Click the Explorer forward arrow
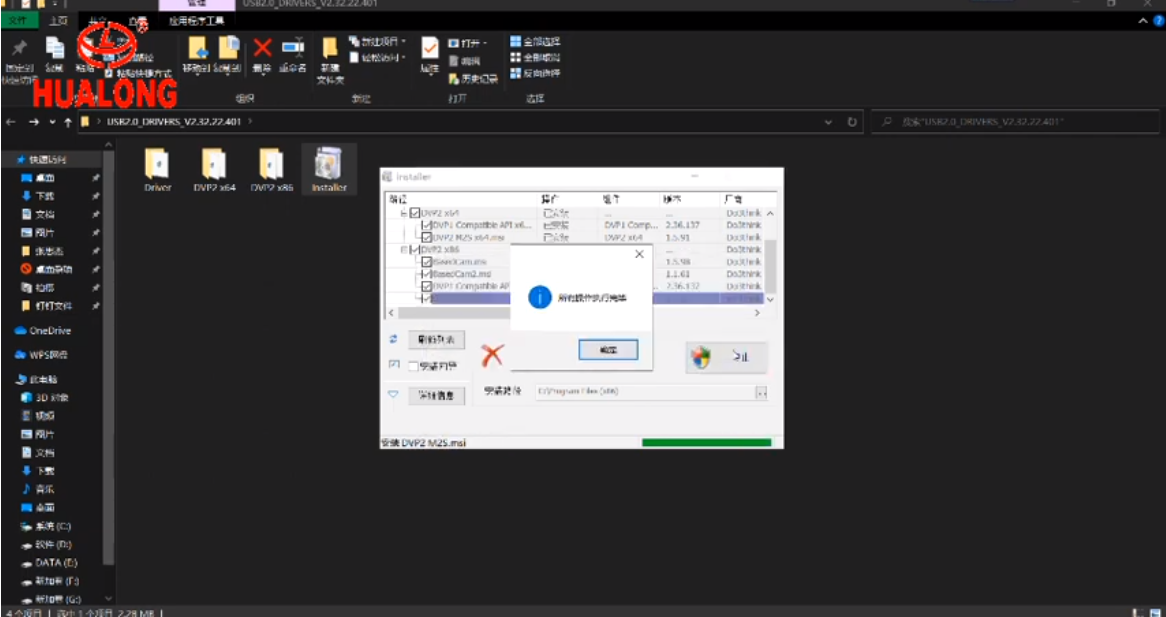The width and height of the screenshot is (1166, 617). click(x=33, y=121)
